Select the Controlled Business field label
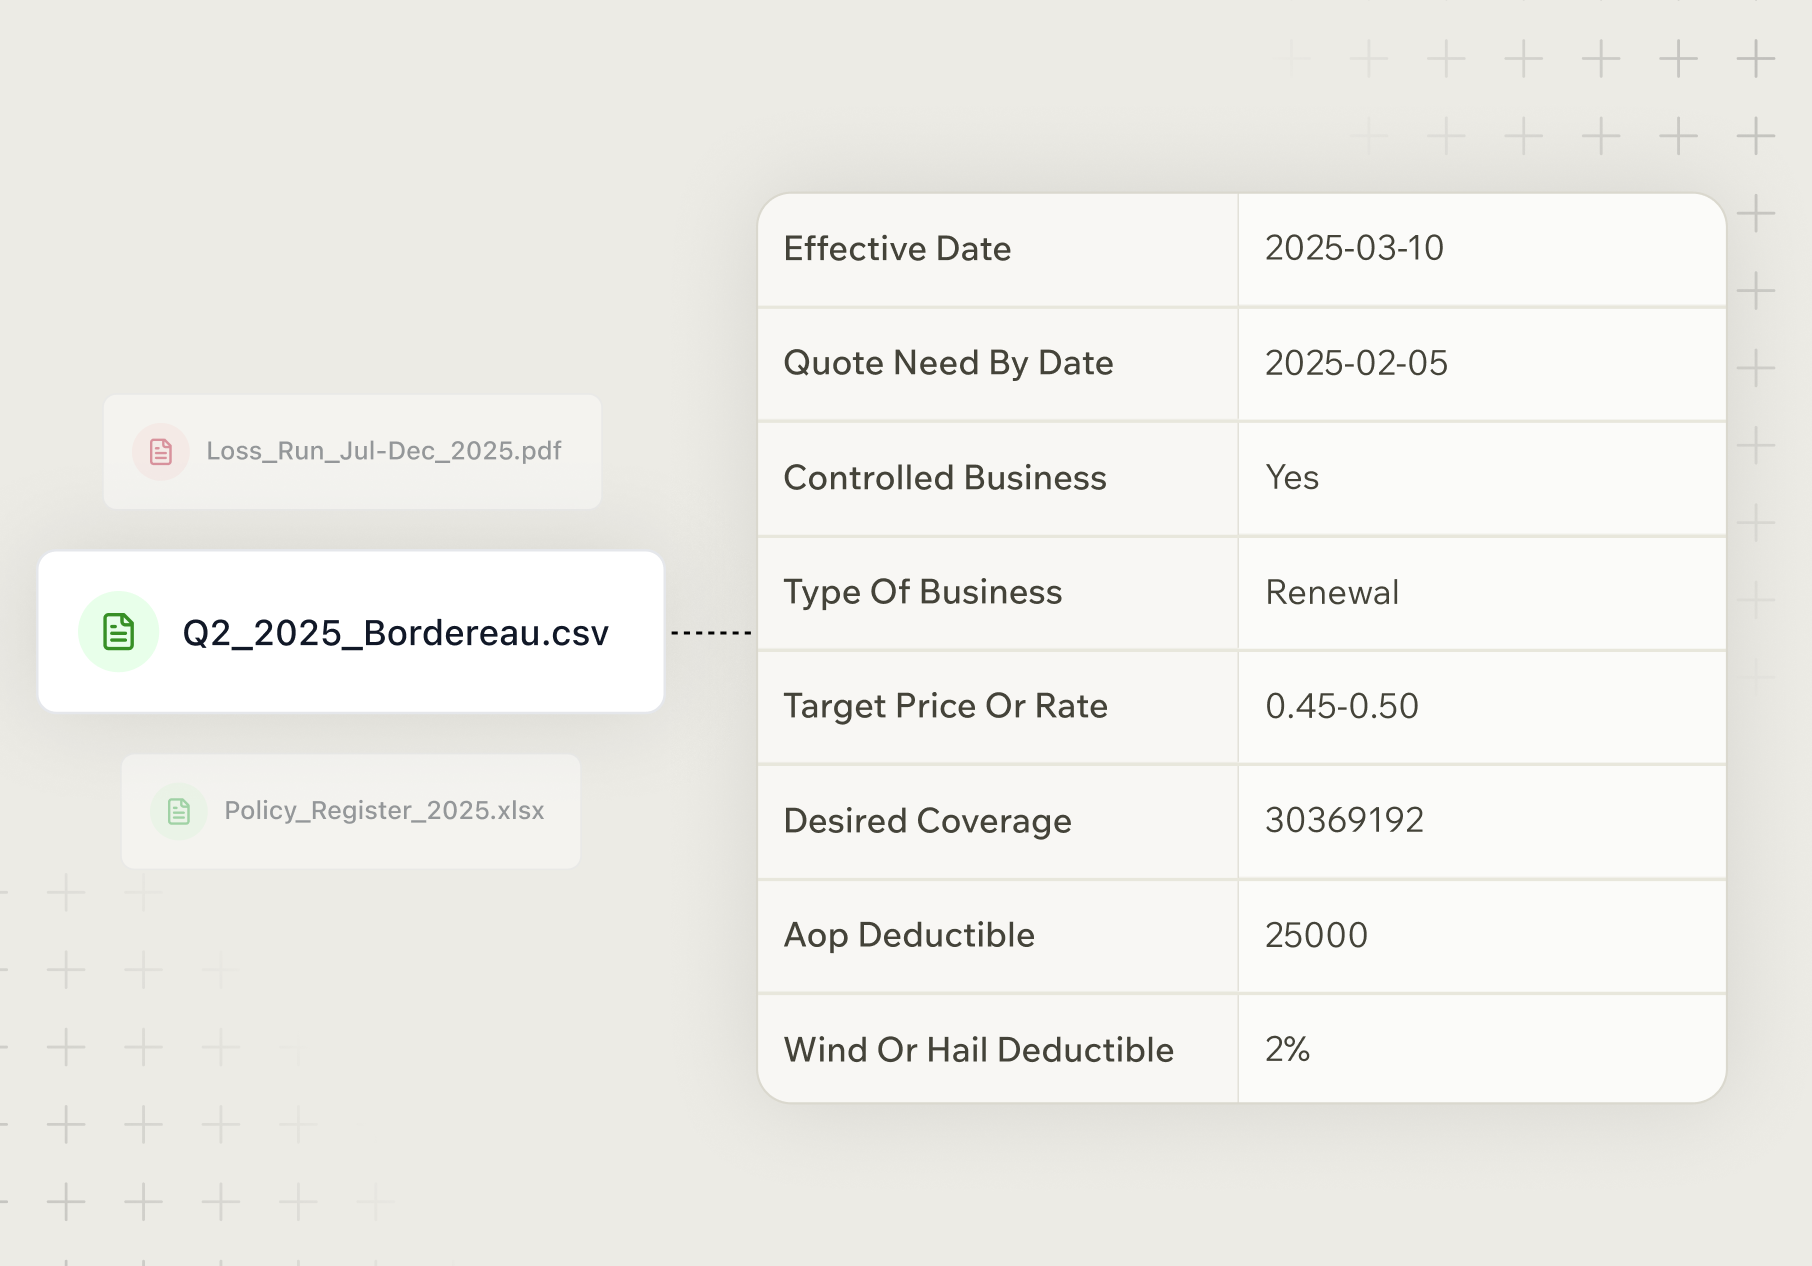 click(x=945, y=478)
